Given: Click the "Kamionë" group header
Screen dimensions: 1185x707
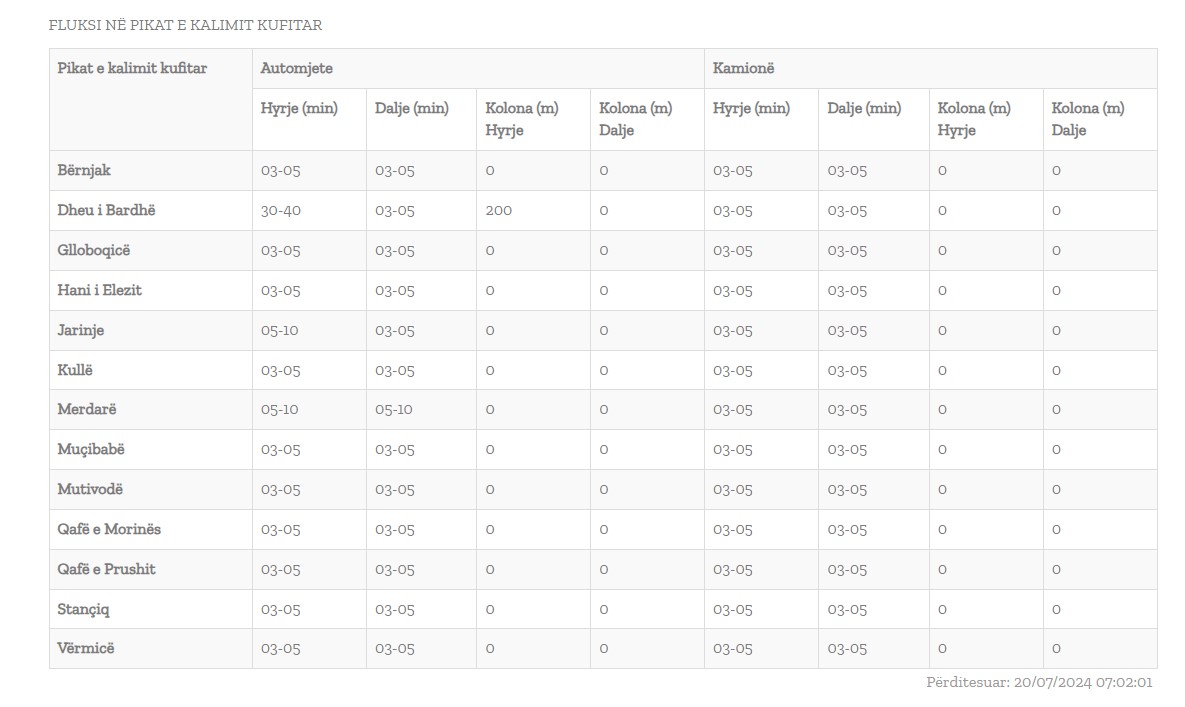Looking at the screenshot, I should pyautogui.click(x=743, y=68).
